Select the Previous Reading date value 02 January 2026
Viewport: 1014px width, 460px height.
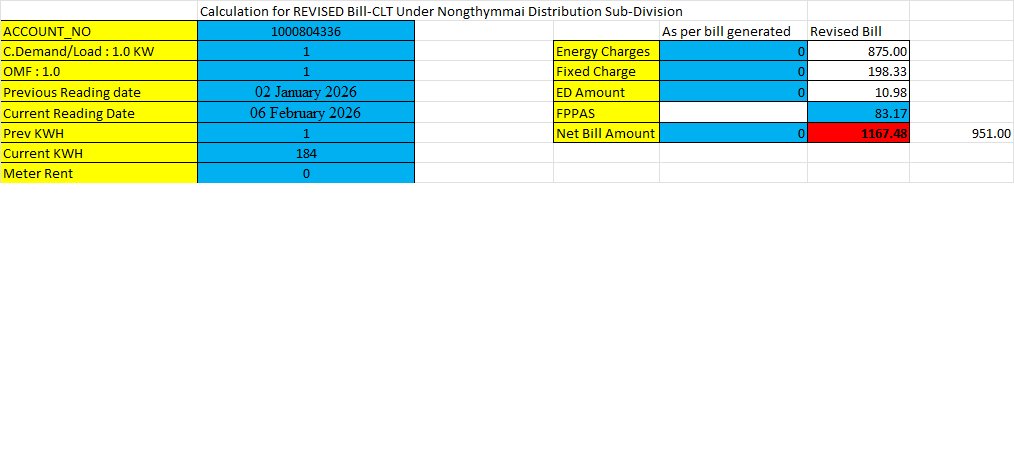pyautogui.click(x=306, y=92)
